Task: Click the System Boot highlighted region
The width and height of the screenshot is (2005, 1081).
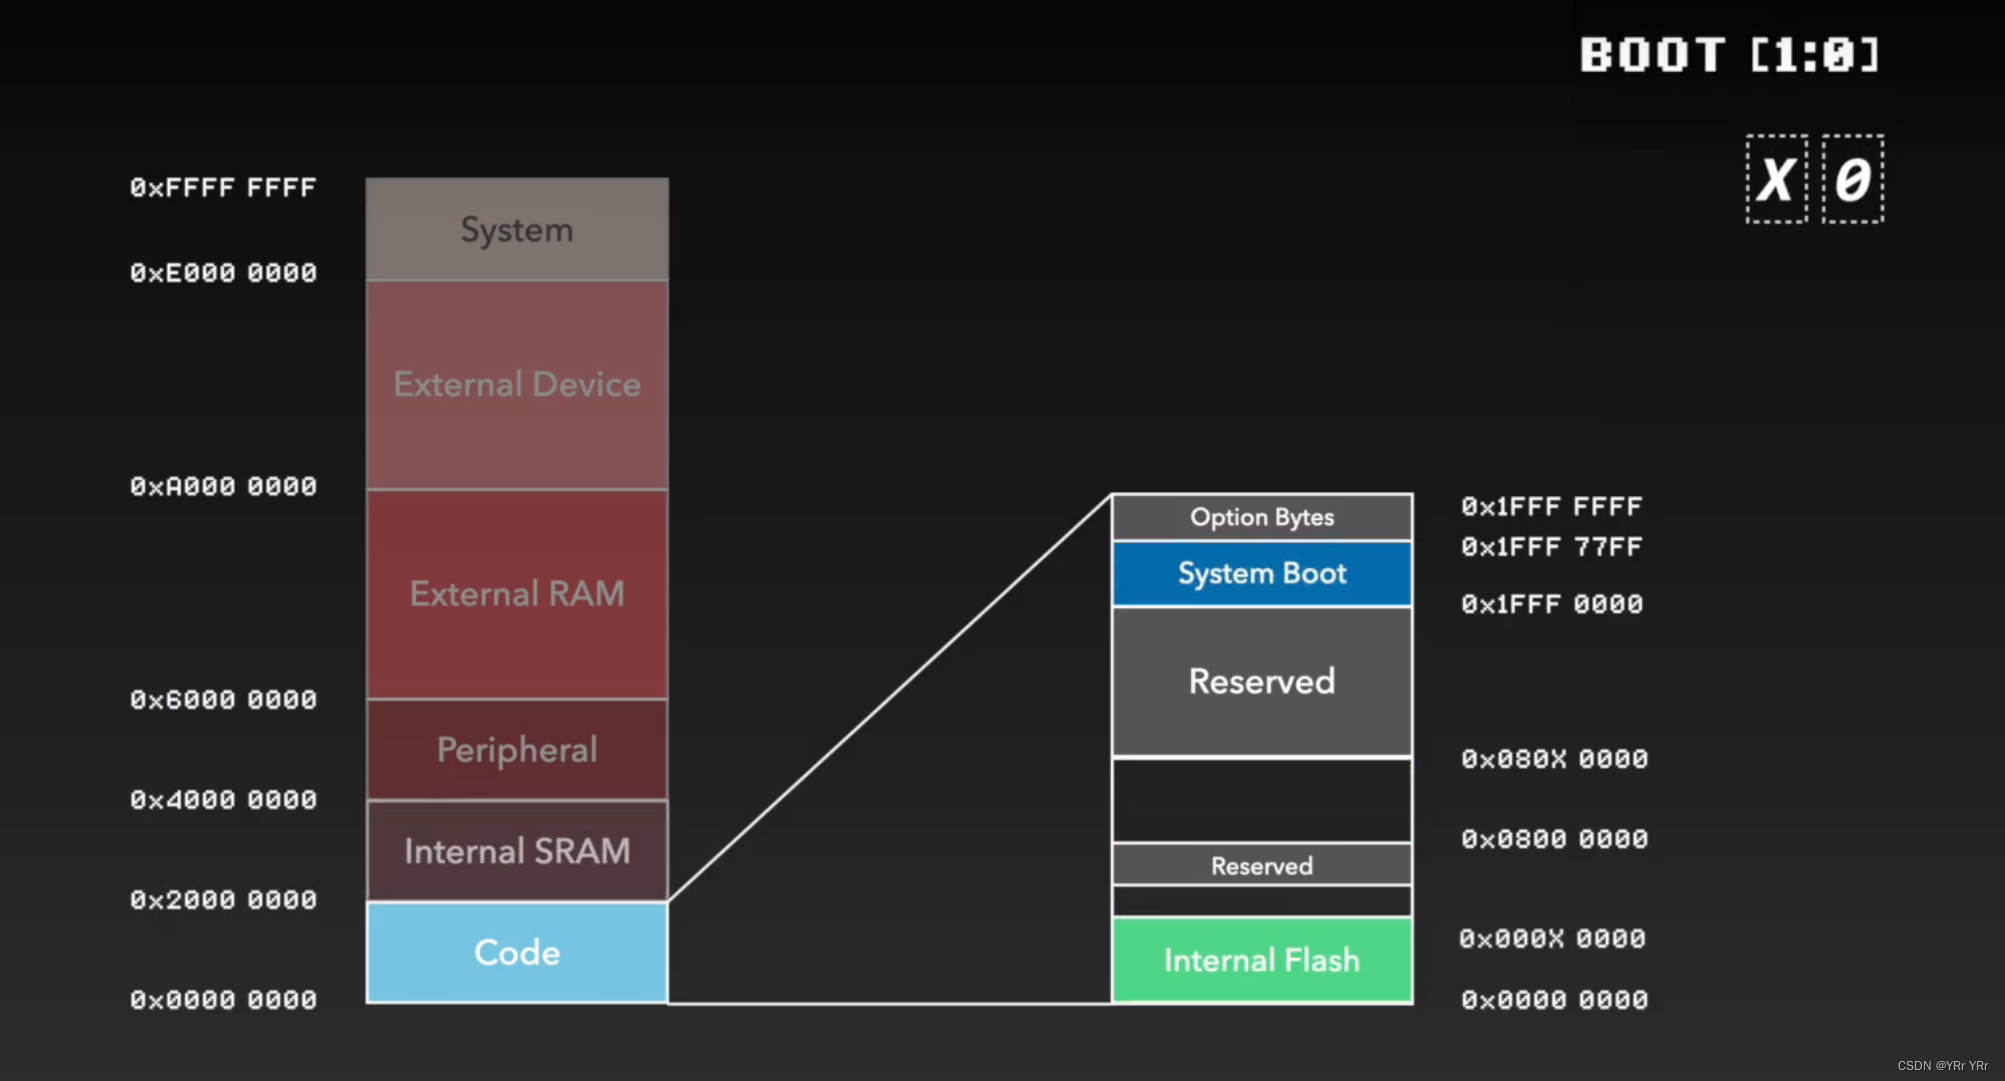Action: [1262, 572]
